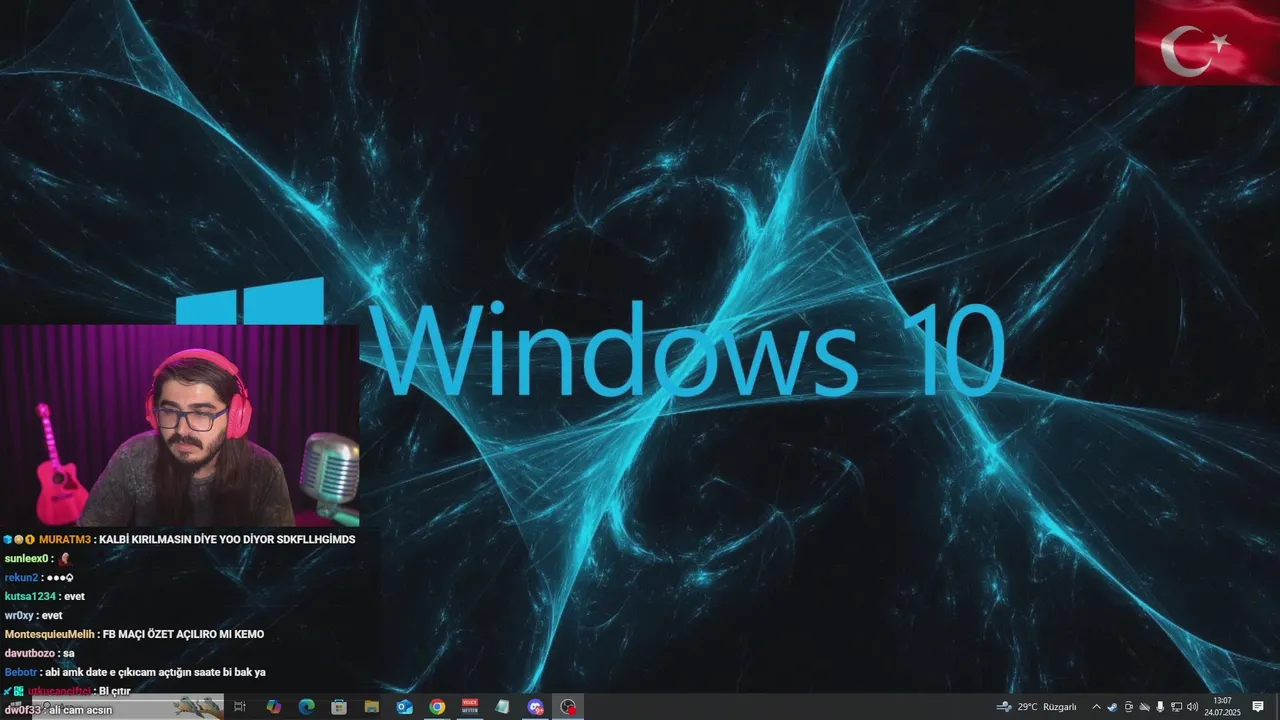Open network settings tray icon
This screenshot has width=1280, height=720.
(1176, 707)
